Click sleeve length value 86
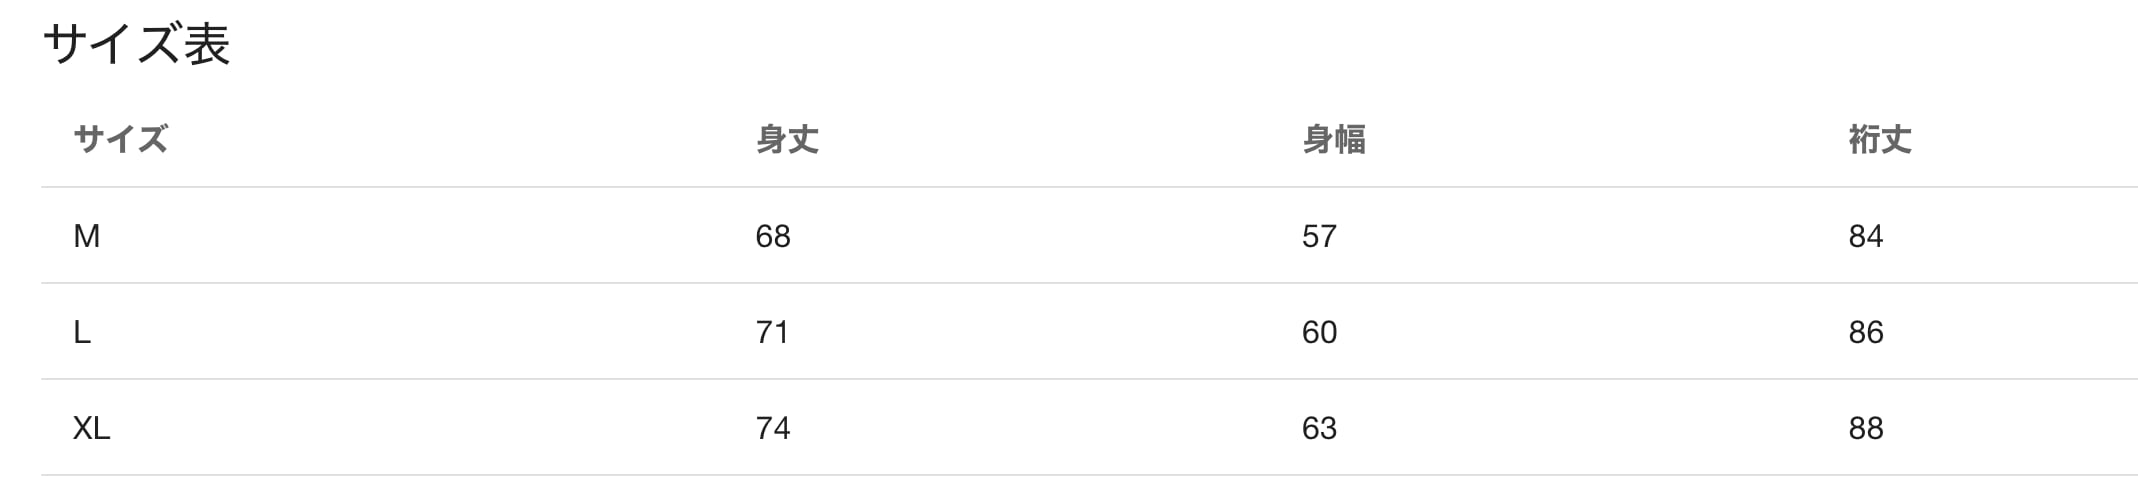This screenshot has height=484, width=2138. (x=1865, y=332)
